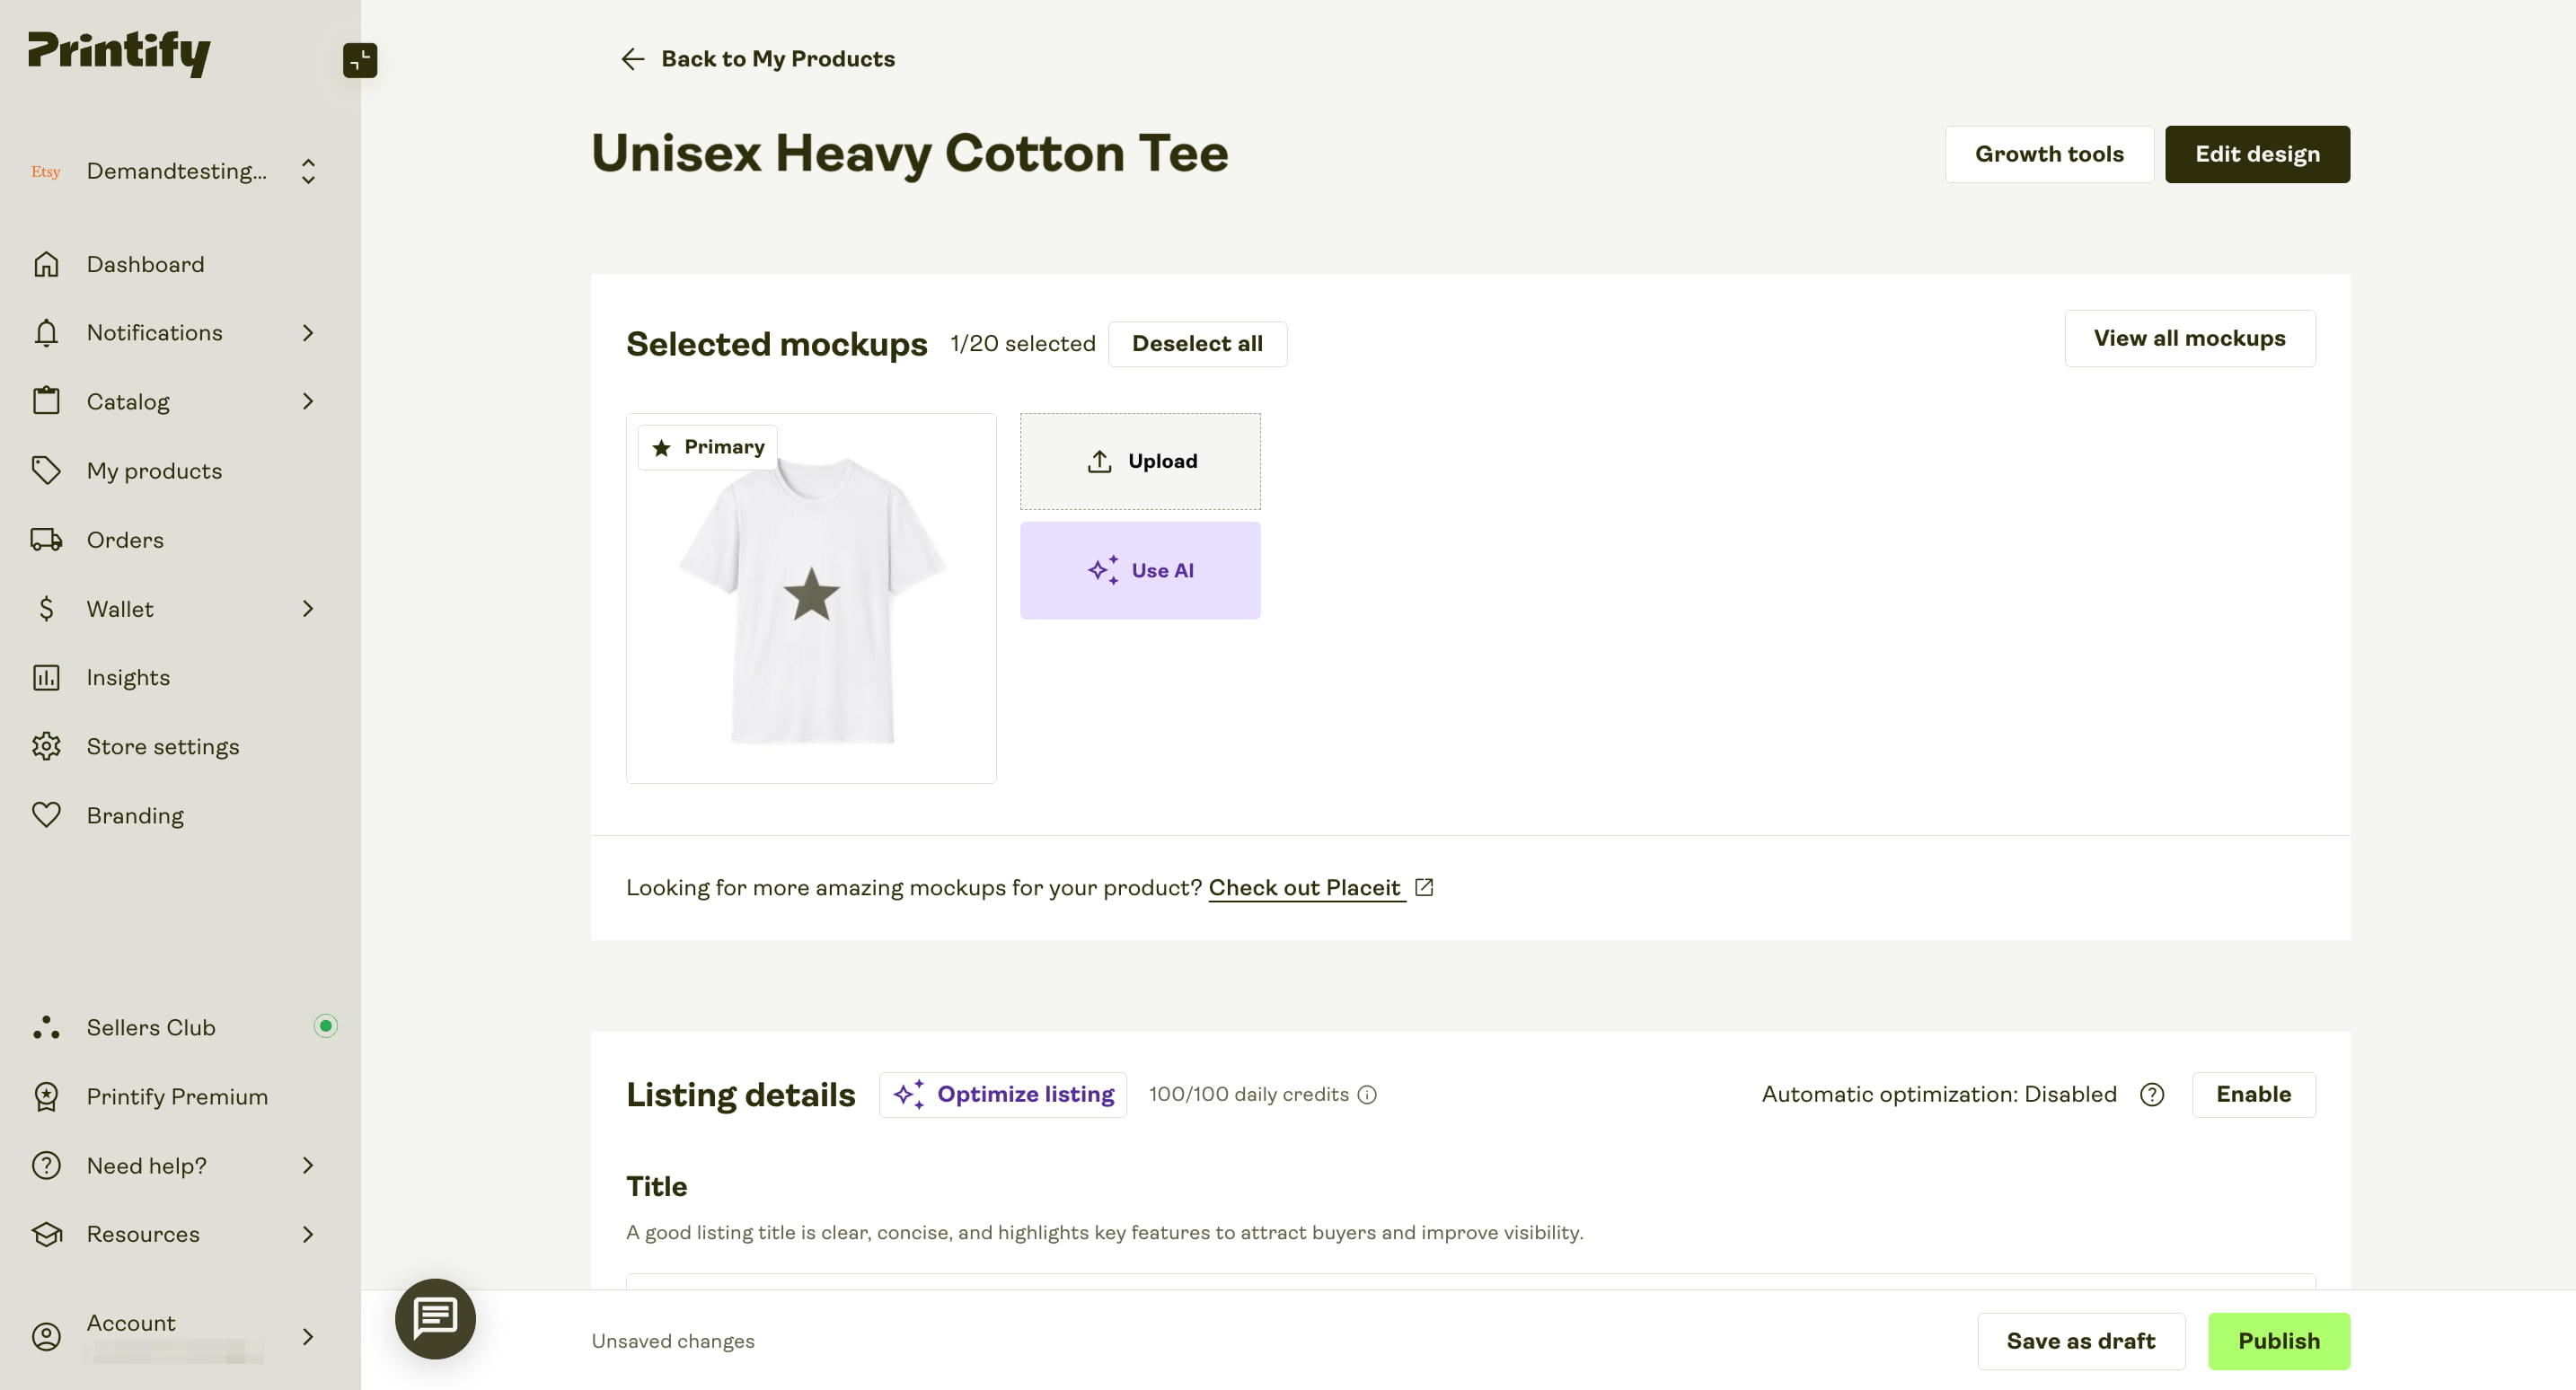This screenshot has width=2576, height=1390.
Task: Open Catalog using the clipboard icon
Action: pyautogui.click(x=47, y=401)
